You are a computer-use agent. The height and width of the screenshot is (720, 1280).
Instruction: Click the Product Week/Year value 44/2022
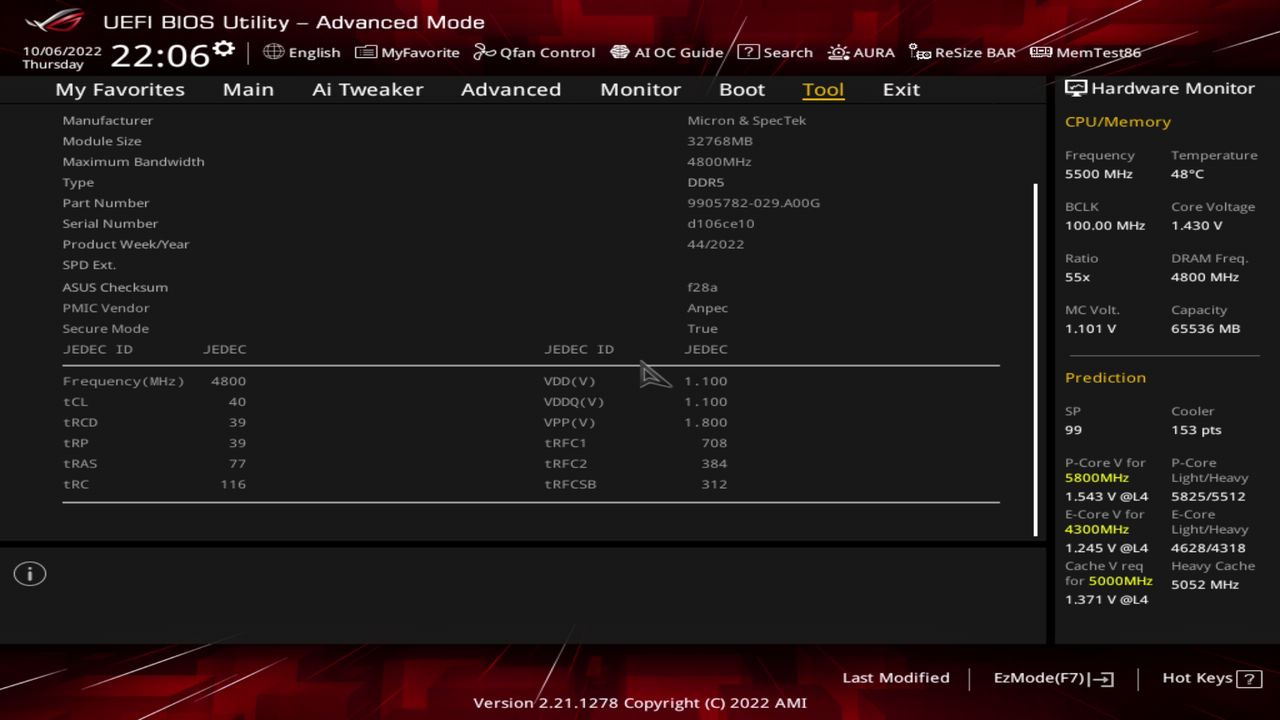(716, 244)
